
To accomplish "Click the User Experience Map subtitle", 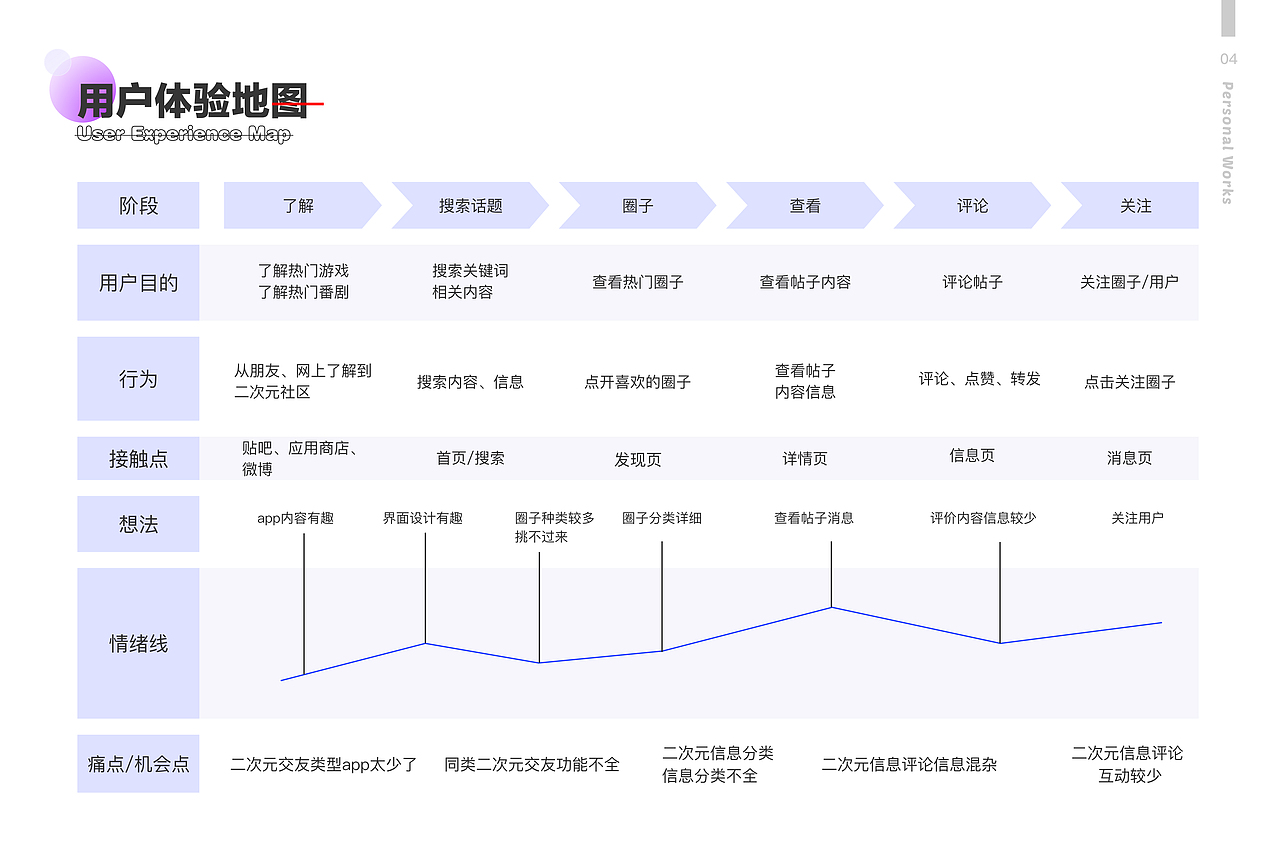I will [x=185, y=133].
